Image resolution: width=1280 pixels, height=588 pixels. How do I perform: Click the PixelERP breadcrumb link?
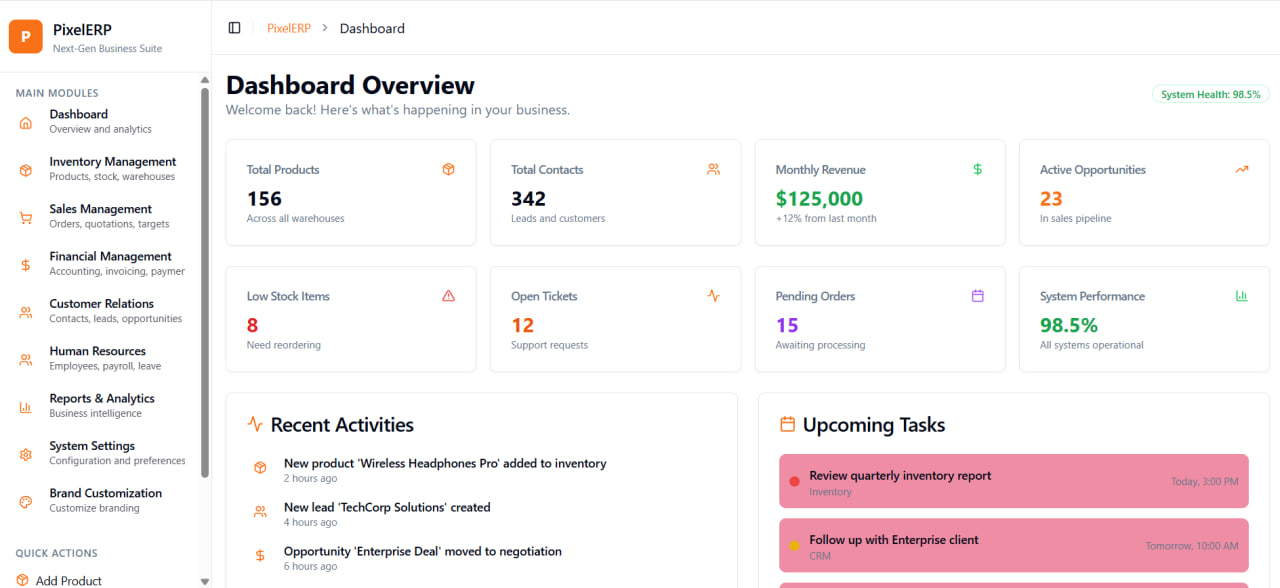[289, 28]
